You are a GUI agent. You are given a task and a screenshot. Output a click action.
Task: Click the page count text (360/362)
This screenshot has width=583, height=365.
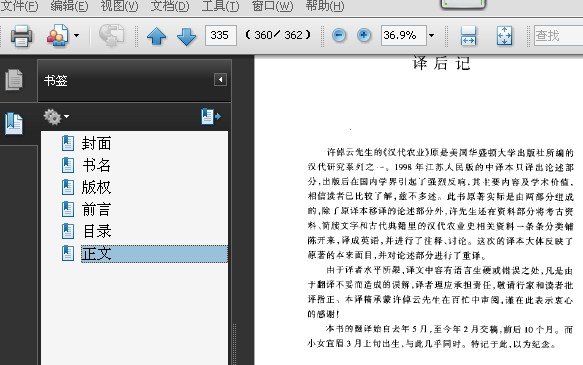pyautogui.click(x=278, y=35)
